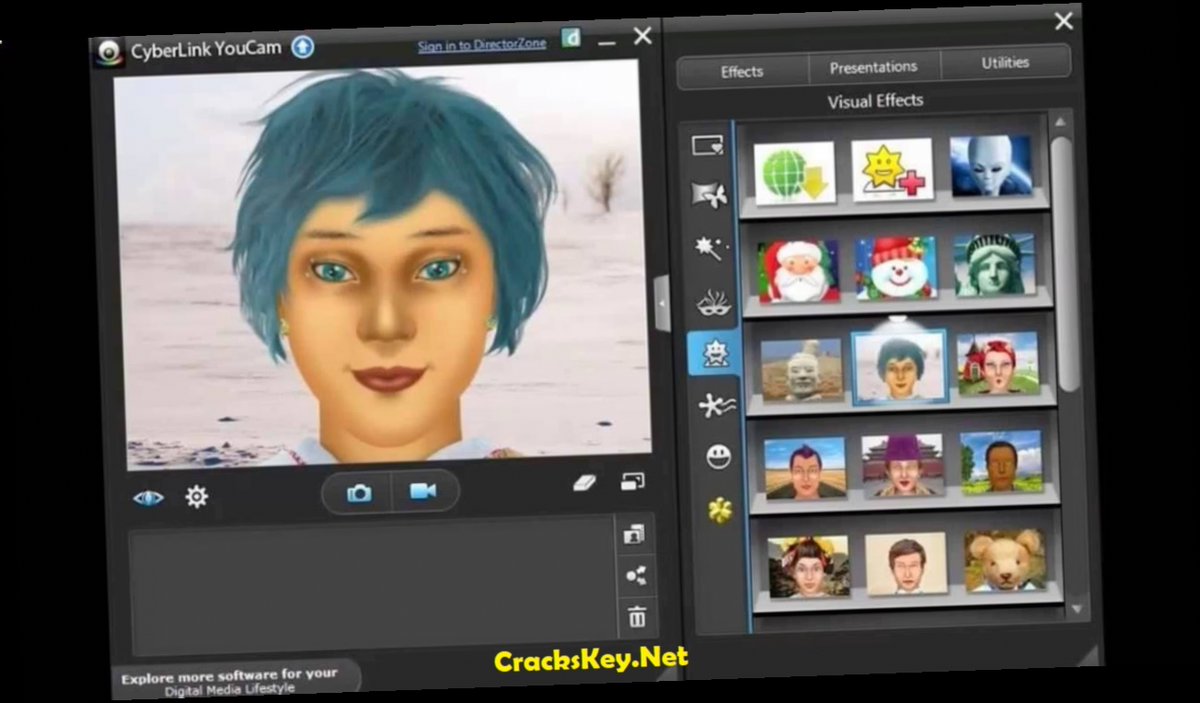Choose the selected blue-haired avatar thumbnail

click(899, 367)
